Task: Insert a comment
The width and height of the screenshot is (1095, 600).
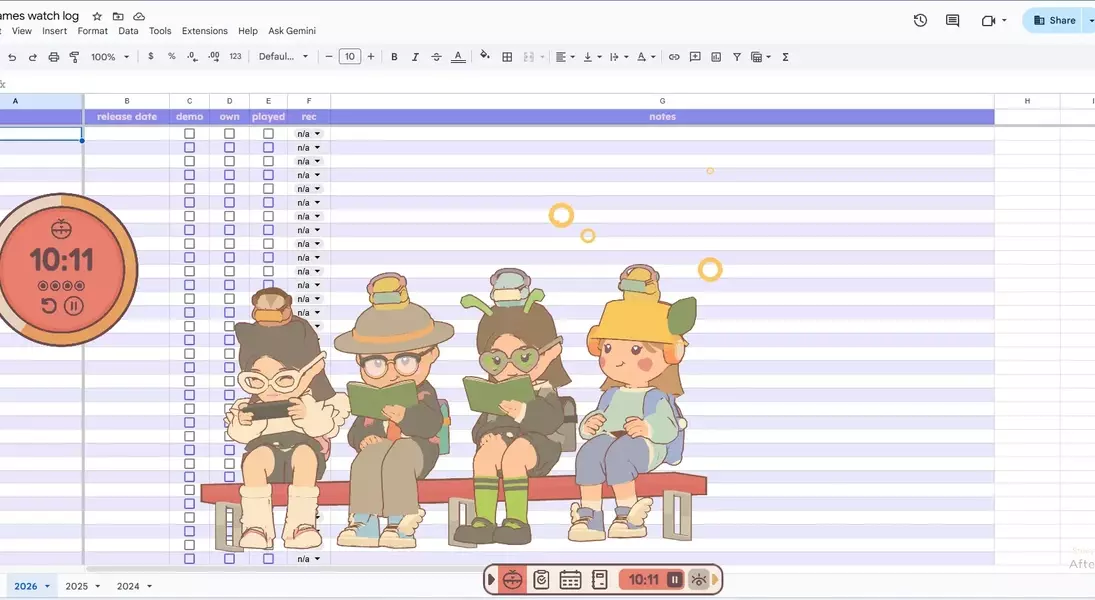Action: click(694, 57)
